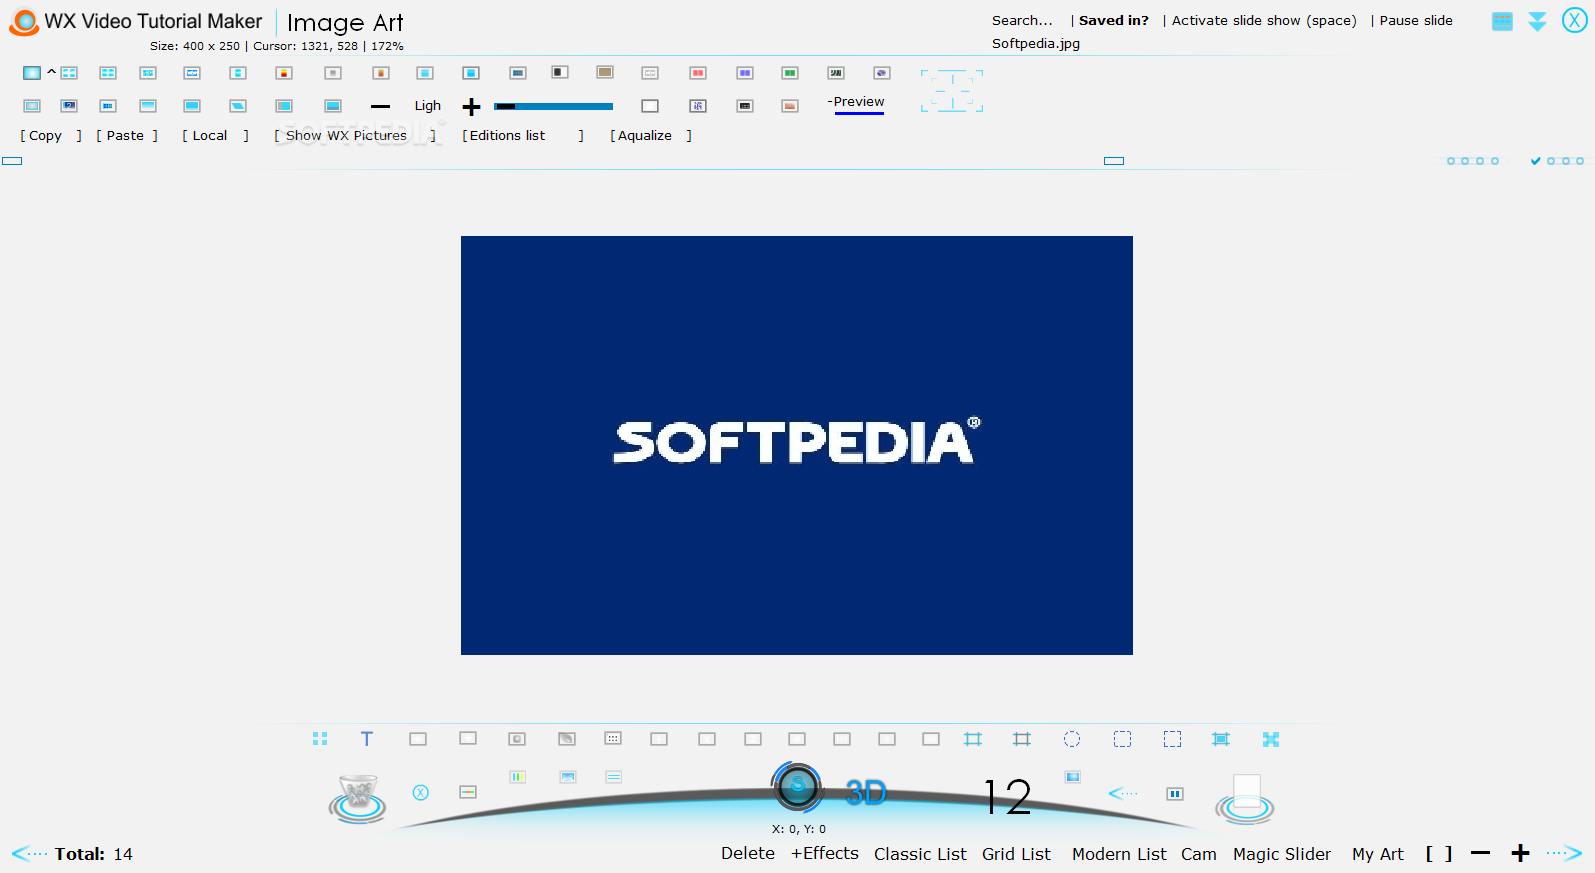1595x873 pixels.
Task: Click the Aqualize button
Action: point(651,136)
